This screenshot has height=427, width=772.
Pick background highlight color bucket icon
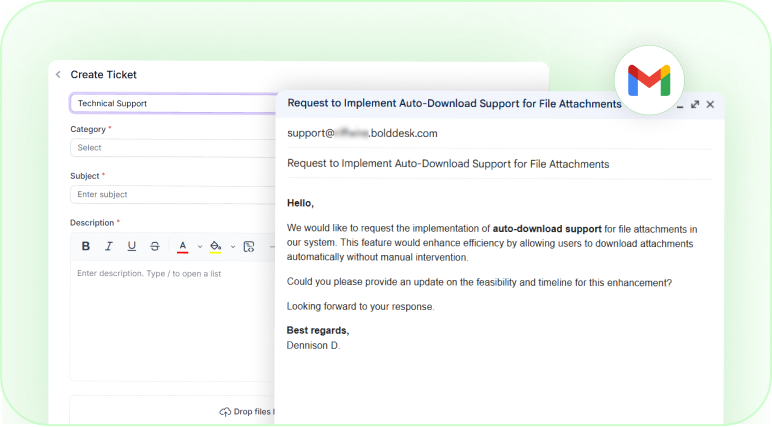coord(216,246)
